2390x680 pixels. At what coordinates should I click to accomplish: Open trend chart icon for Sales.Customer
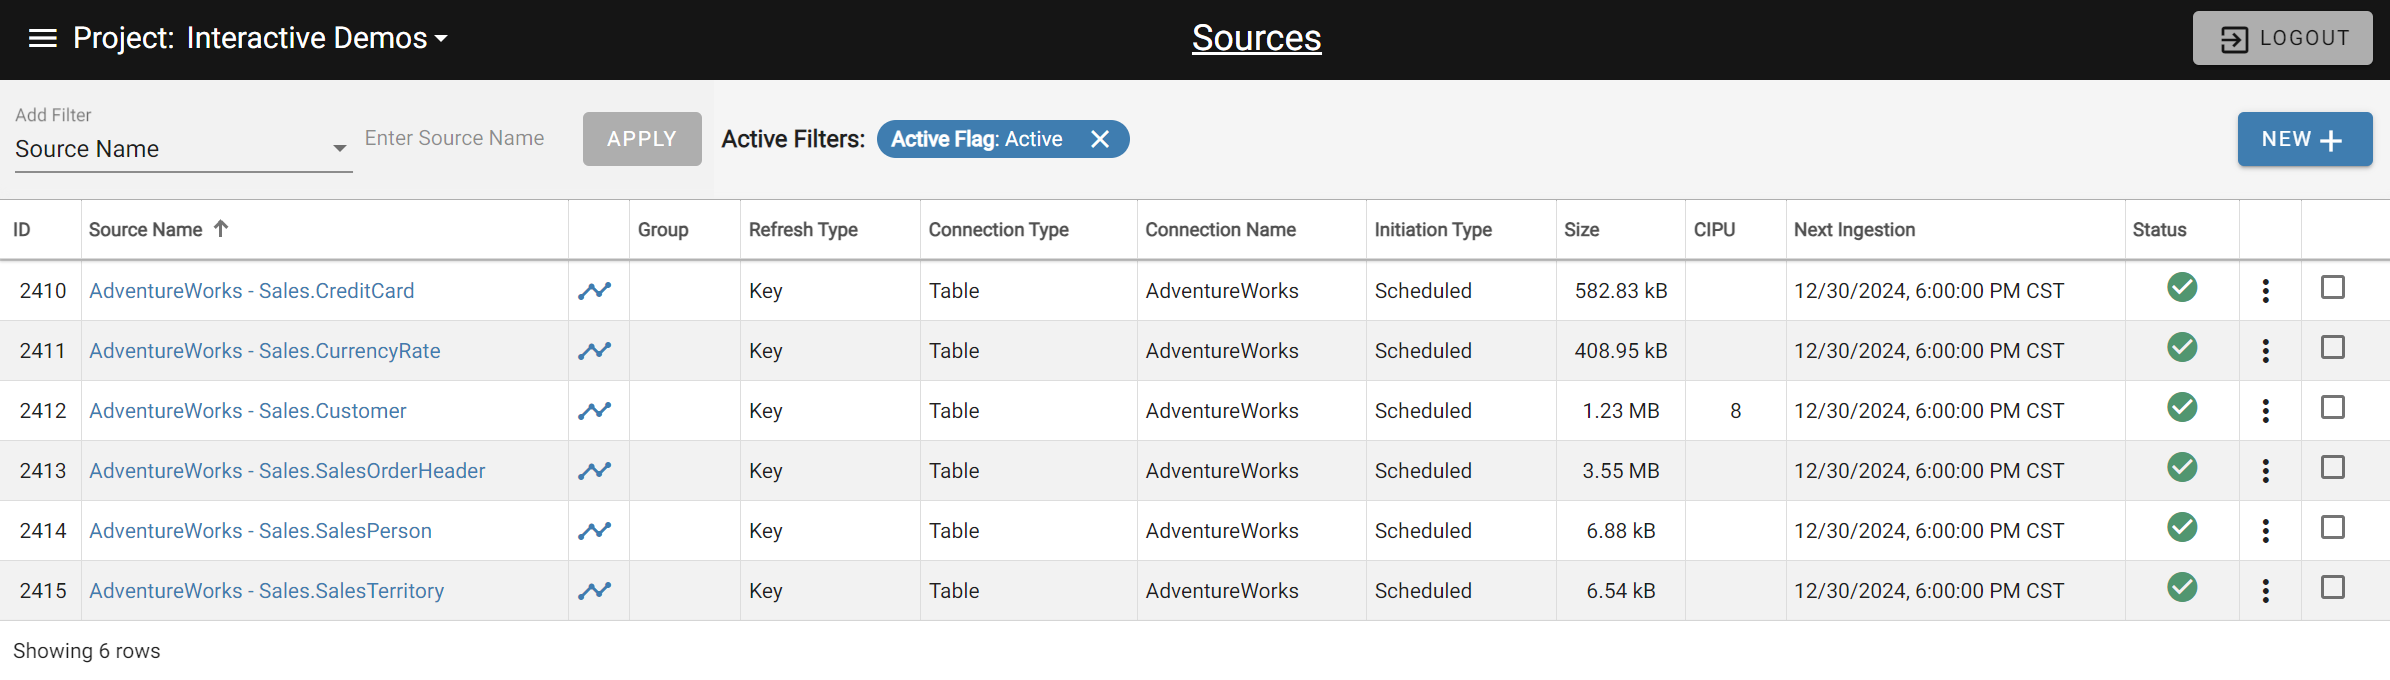(594, 411)
